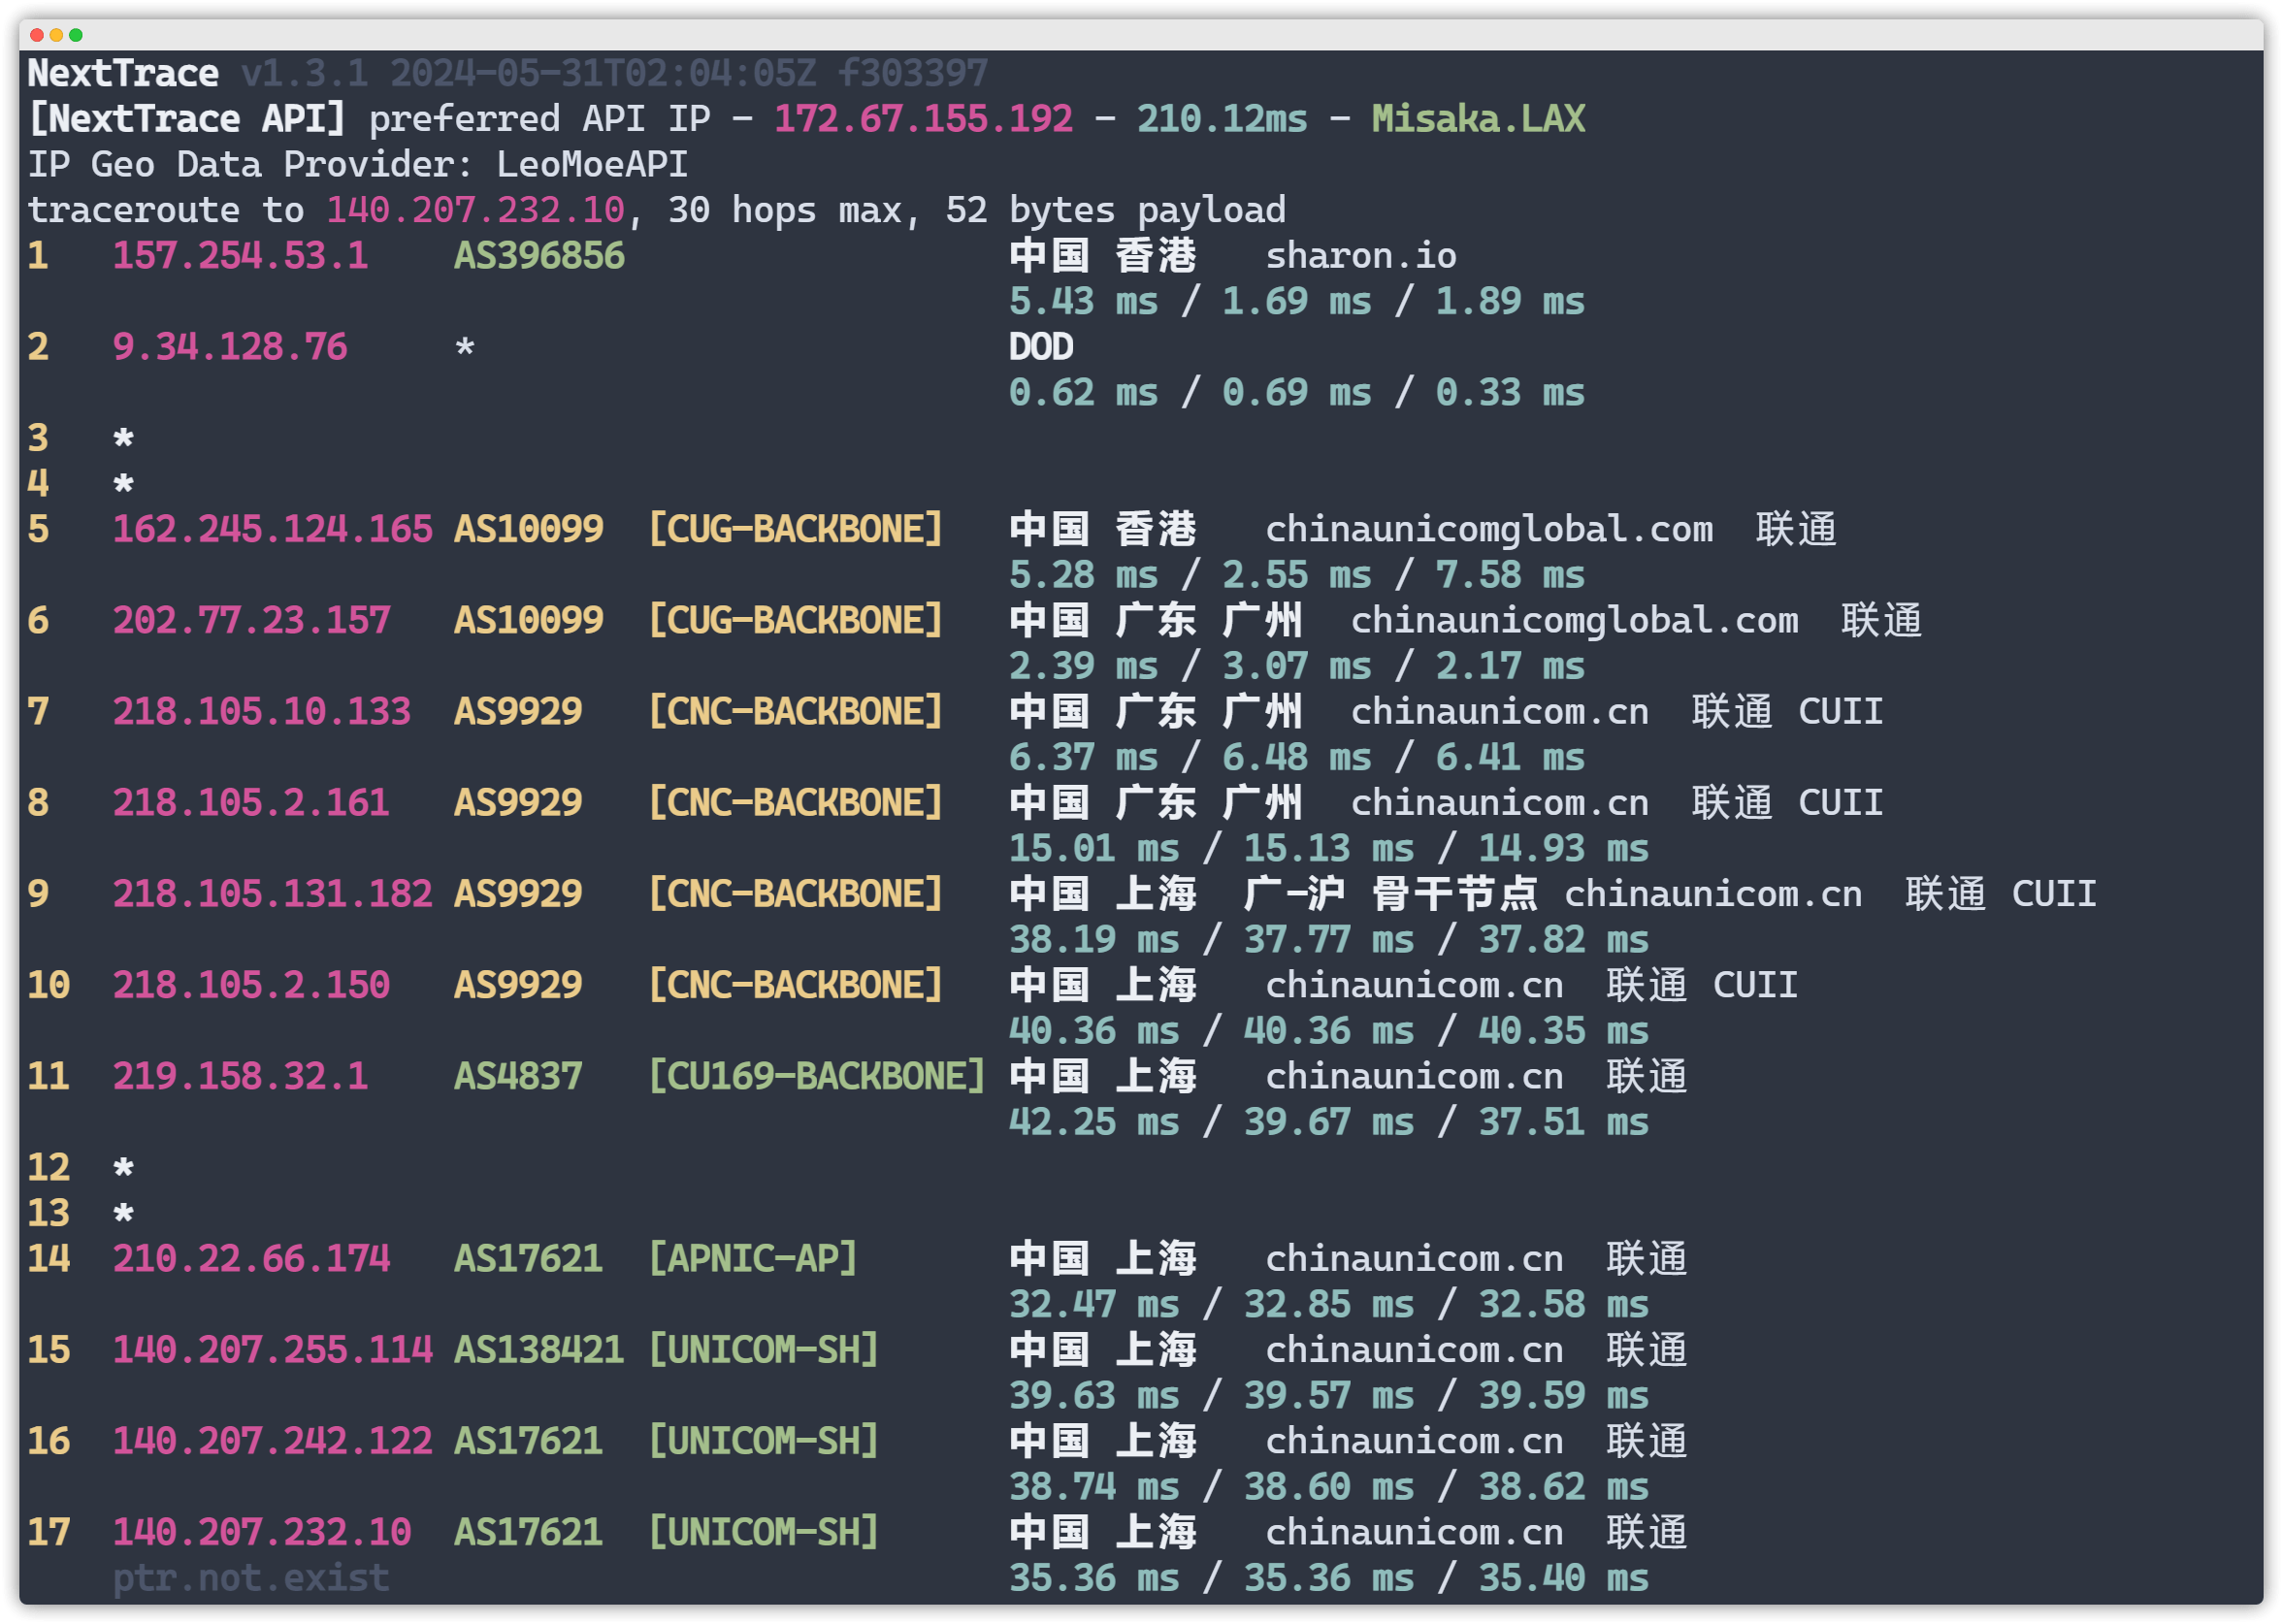The image size is (2283, 1624).
Task: Select [CNC-BACKBONE] tag on hop 7 row
Action: pyautogui.click(x=796, y=711)
